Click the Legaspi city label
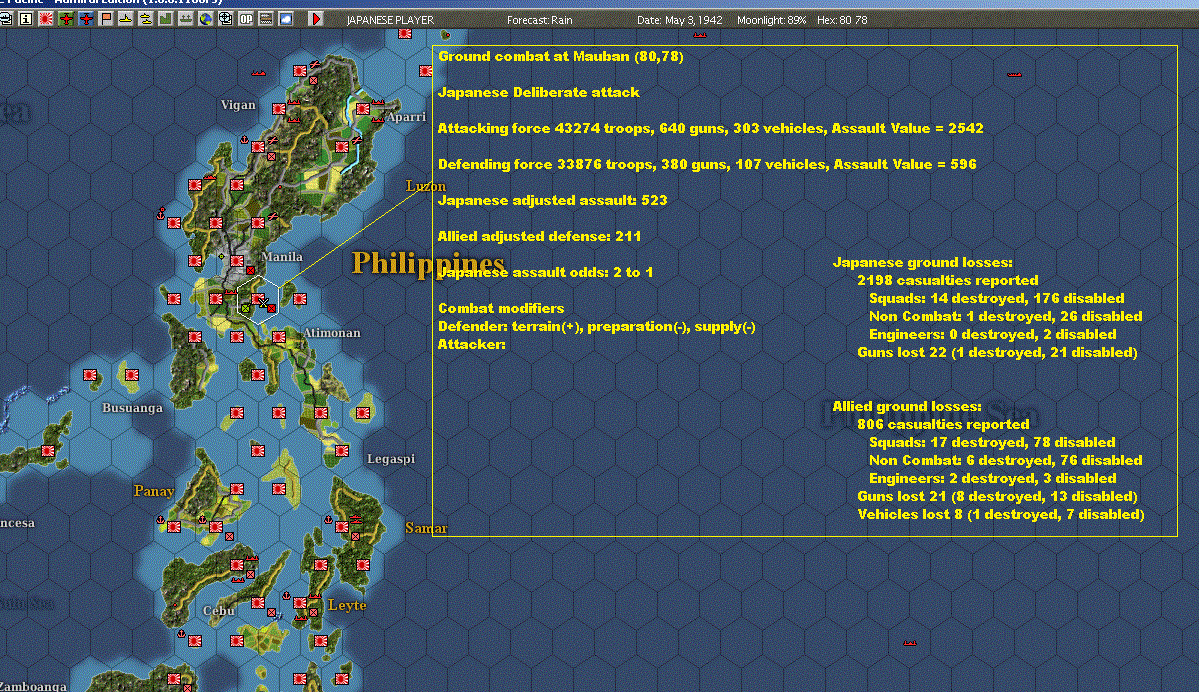Viewport: 1199px width, 692px height. click(391, 459)
